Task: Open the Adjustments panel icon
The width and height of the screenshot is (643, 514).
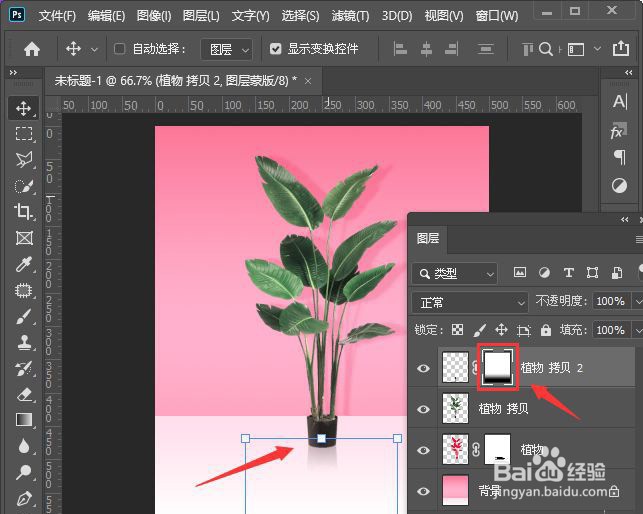Action: coord(619,185)
